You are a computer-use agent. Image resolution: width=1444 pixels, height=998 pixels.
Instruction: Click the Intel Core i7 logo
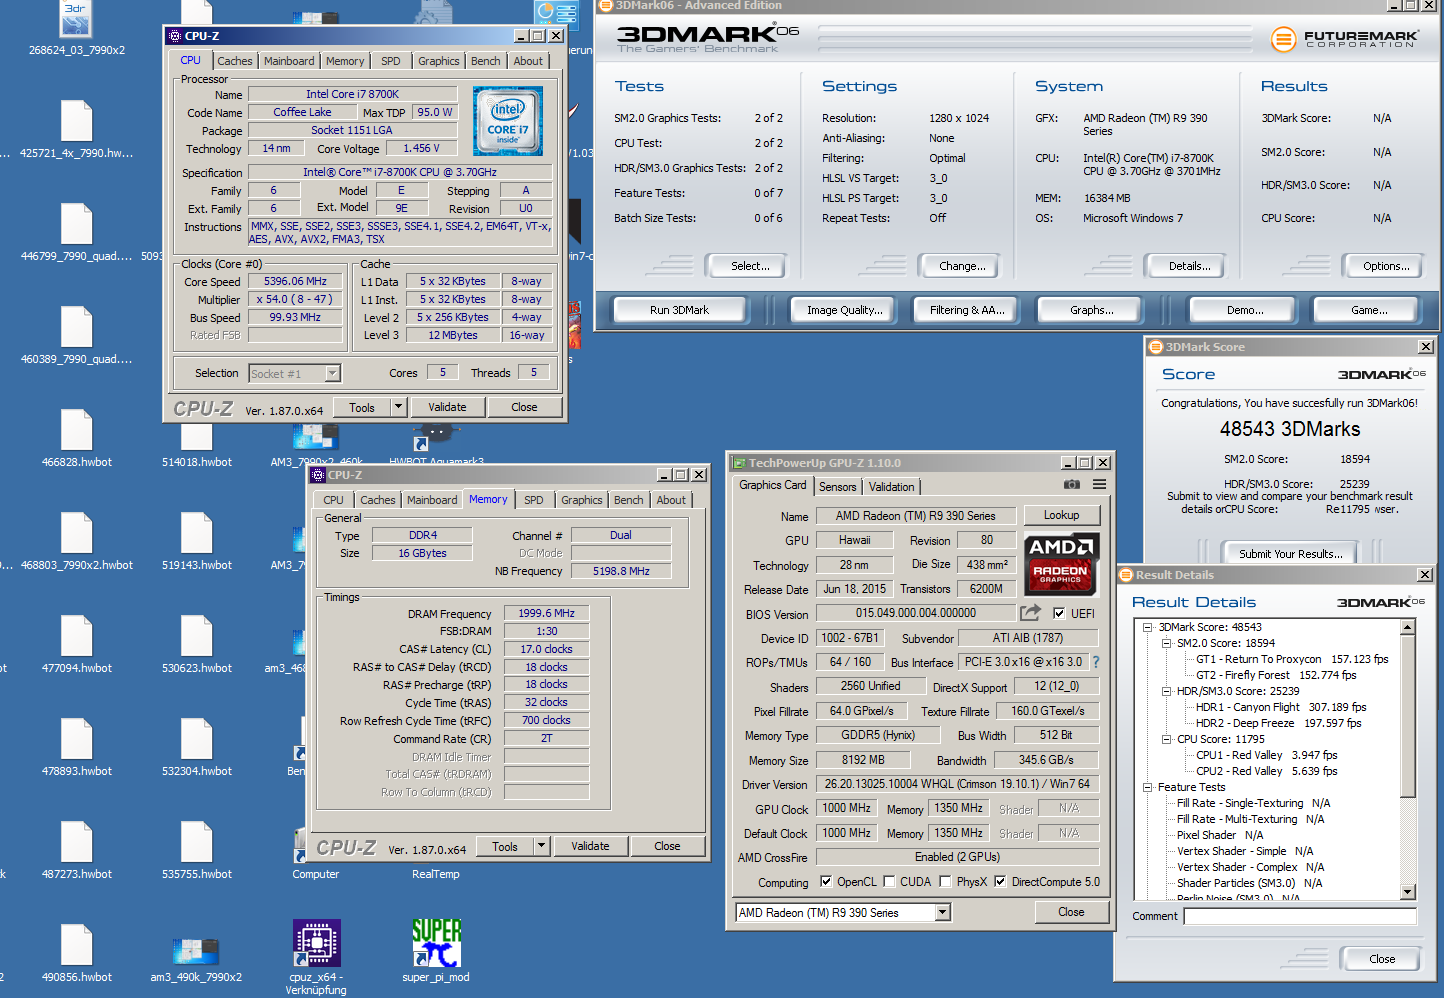click(508, 121)
